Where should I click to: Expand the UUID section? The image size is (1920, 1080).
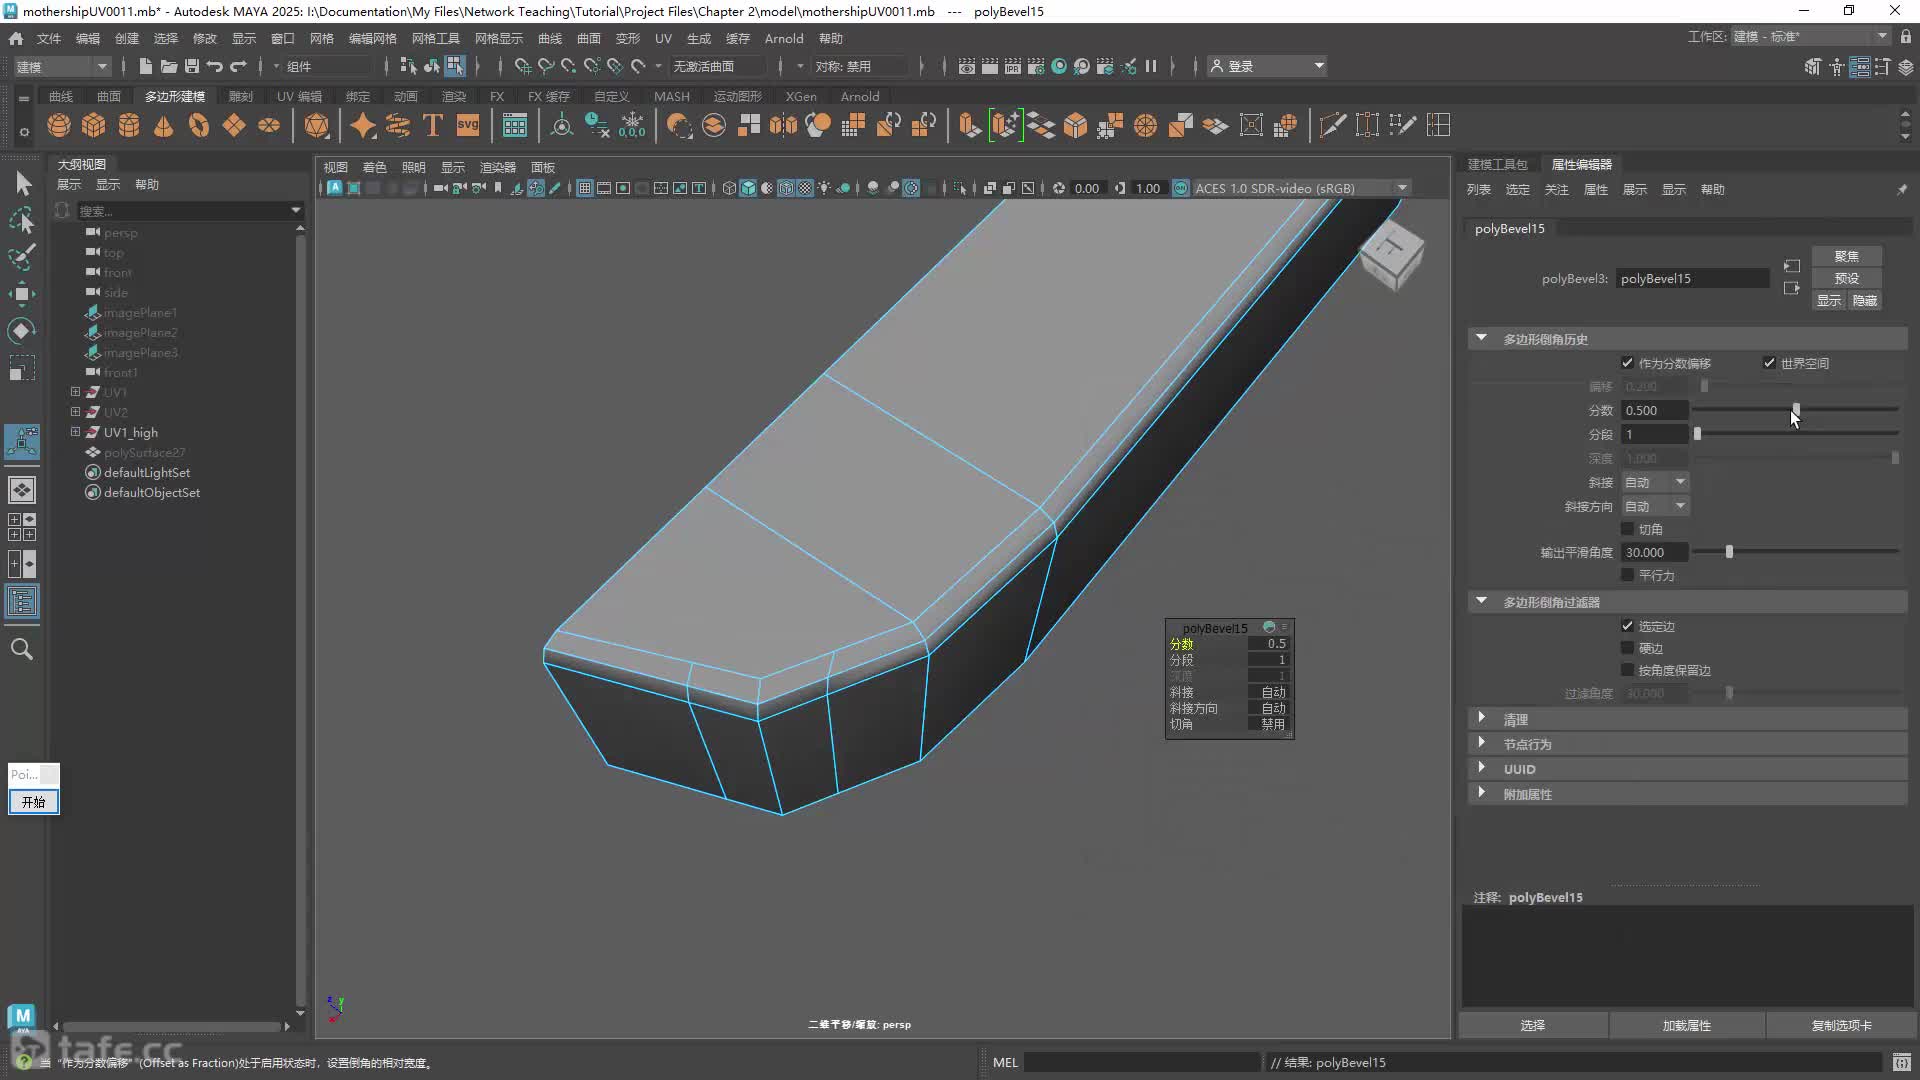1481,768
